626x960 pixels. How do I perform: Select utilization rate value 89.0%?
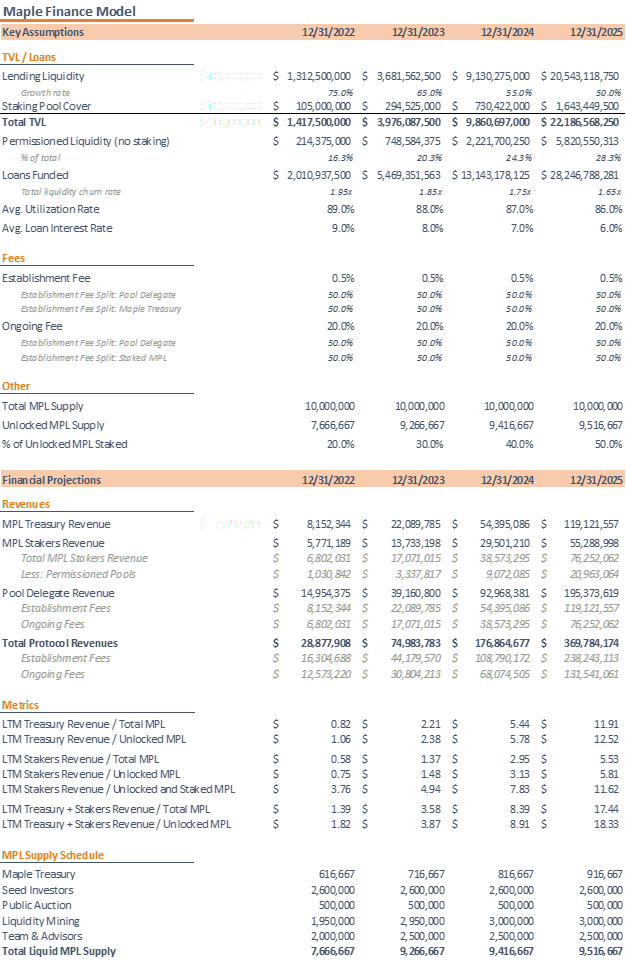pyautogui.click(x=341, y=209)
